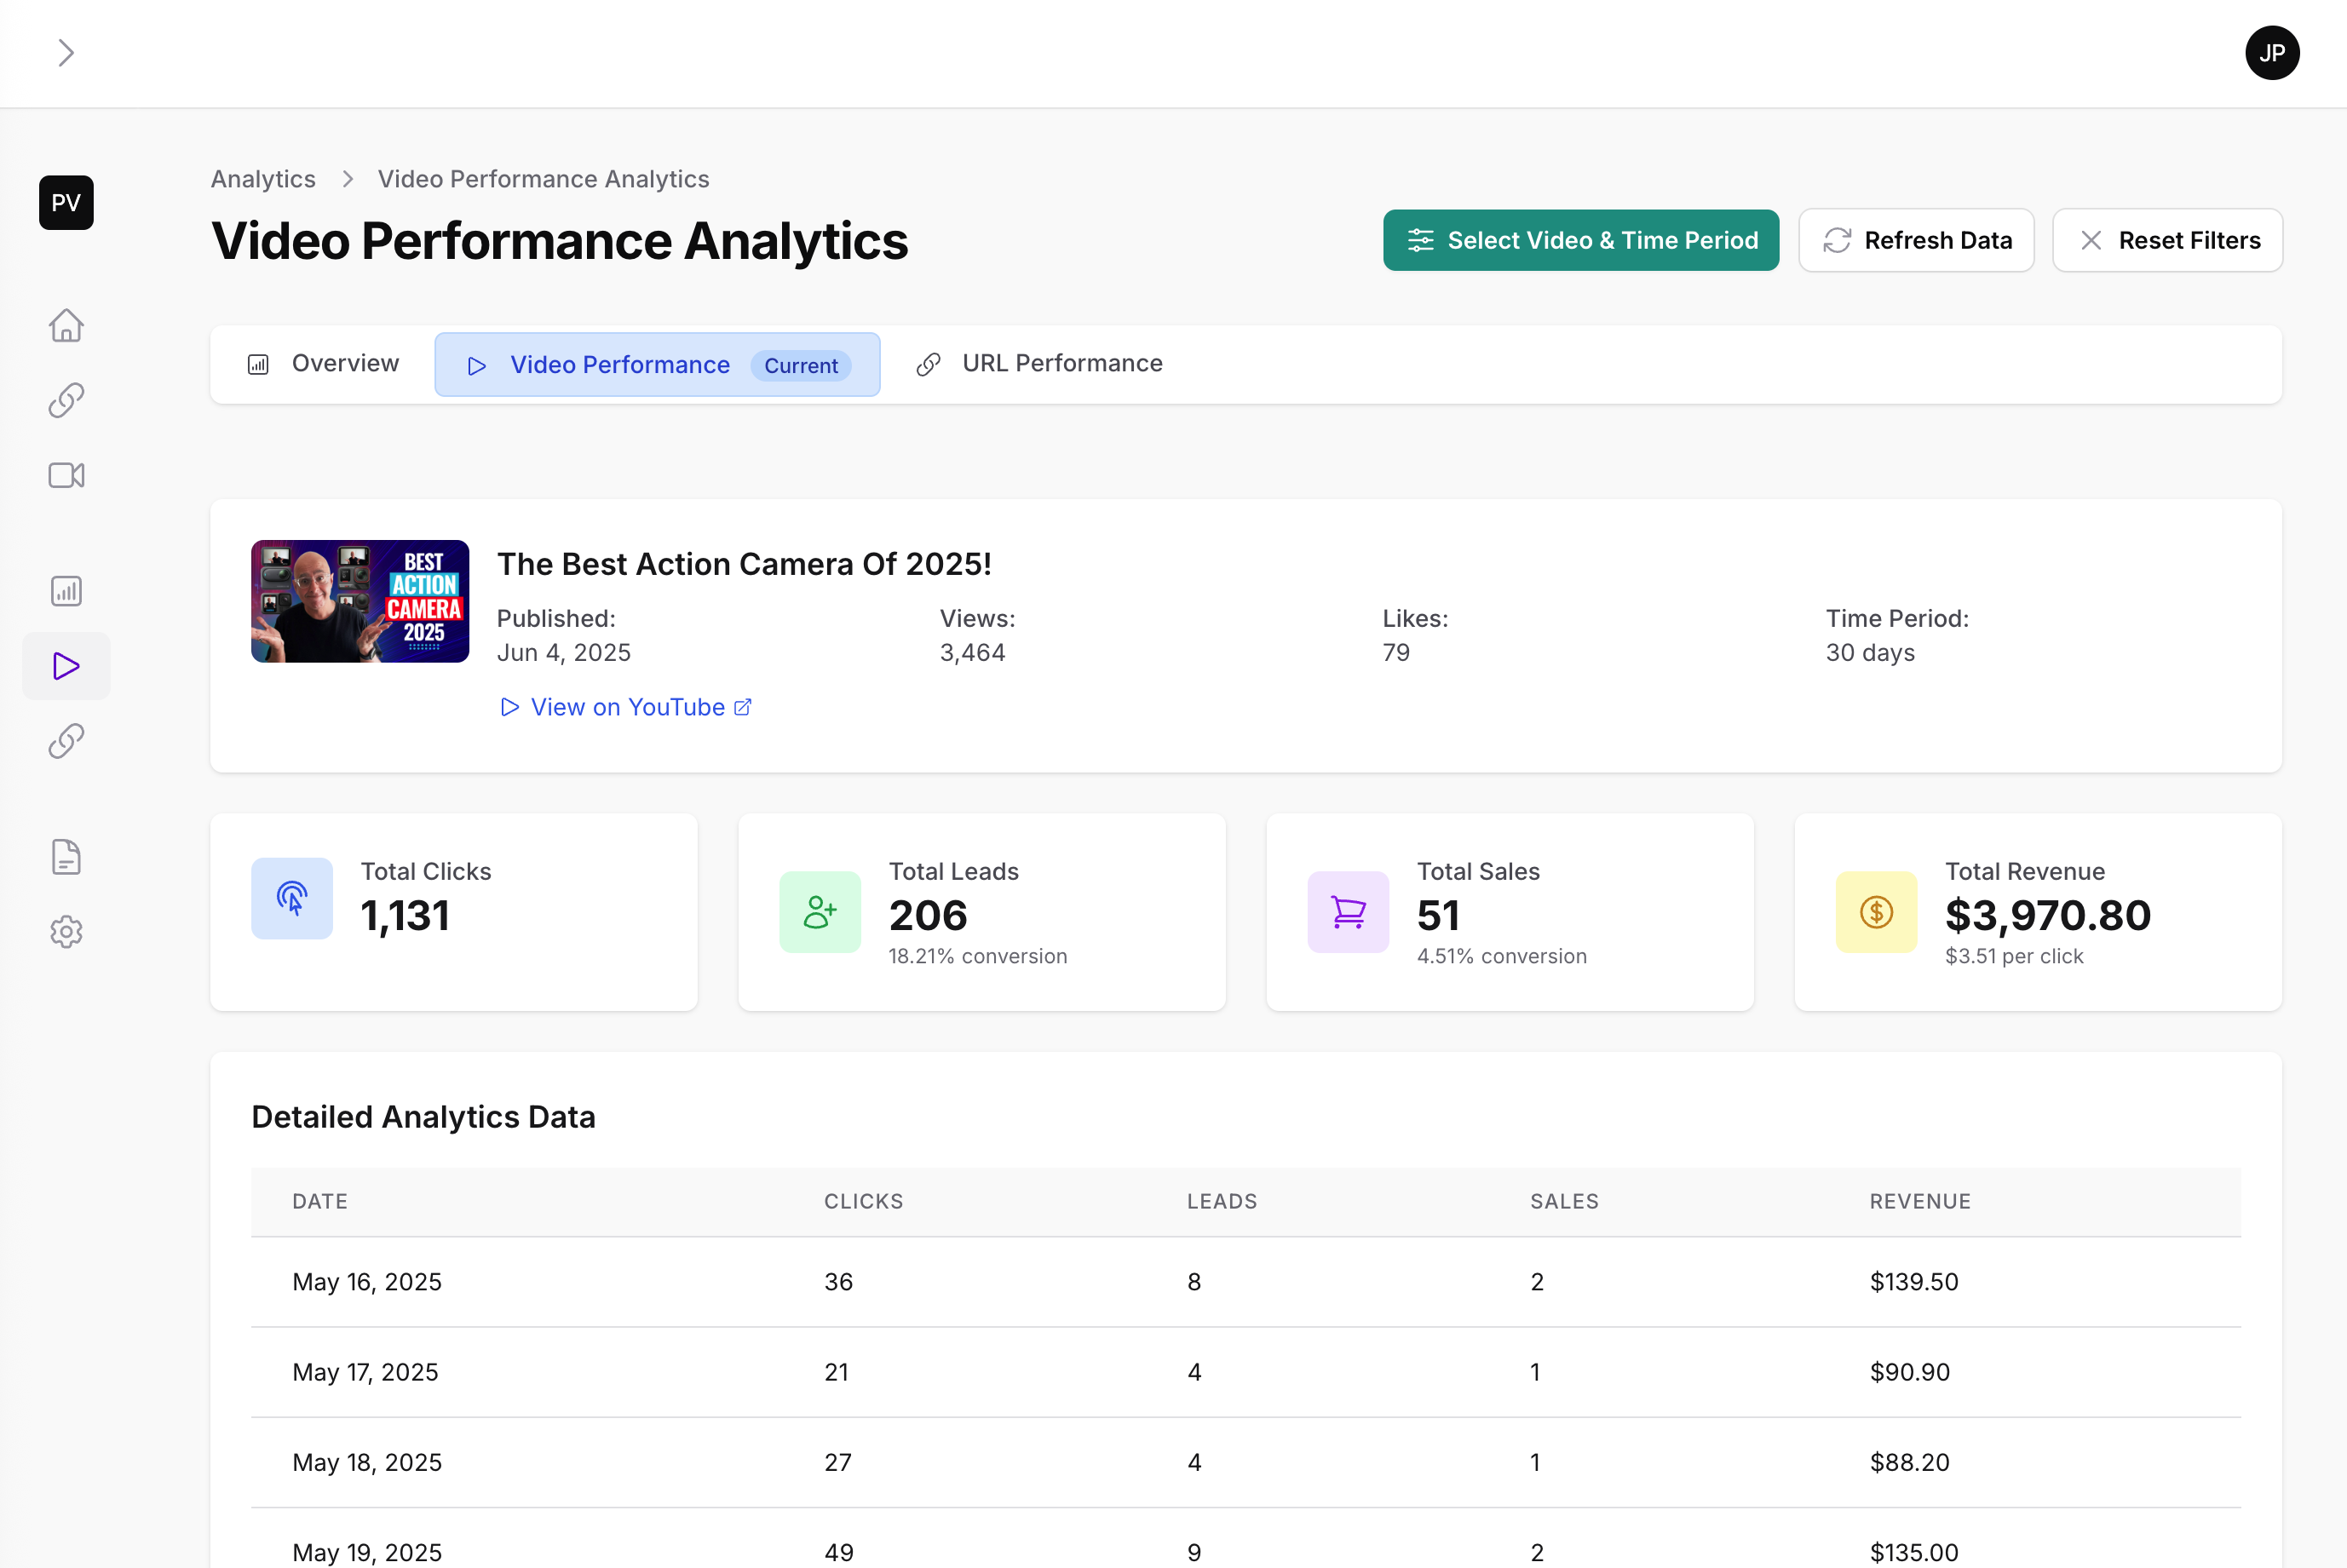Click the Total Revenue dollar icon
The width and height of the screenshot is (2347, 1568).
(x=1876, y=912)
